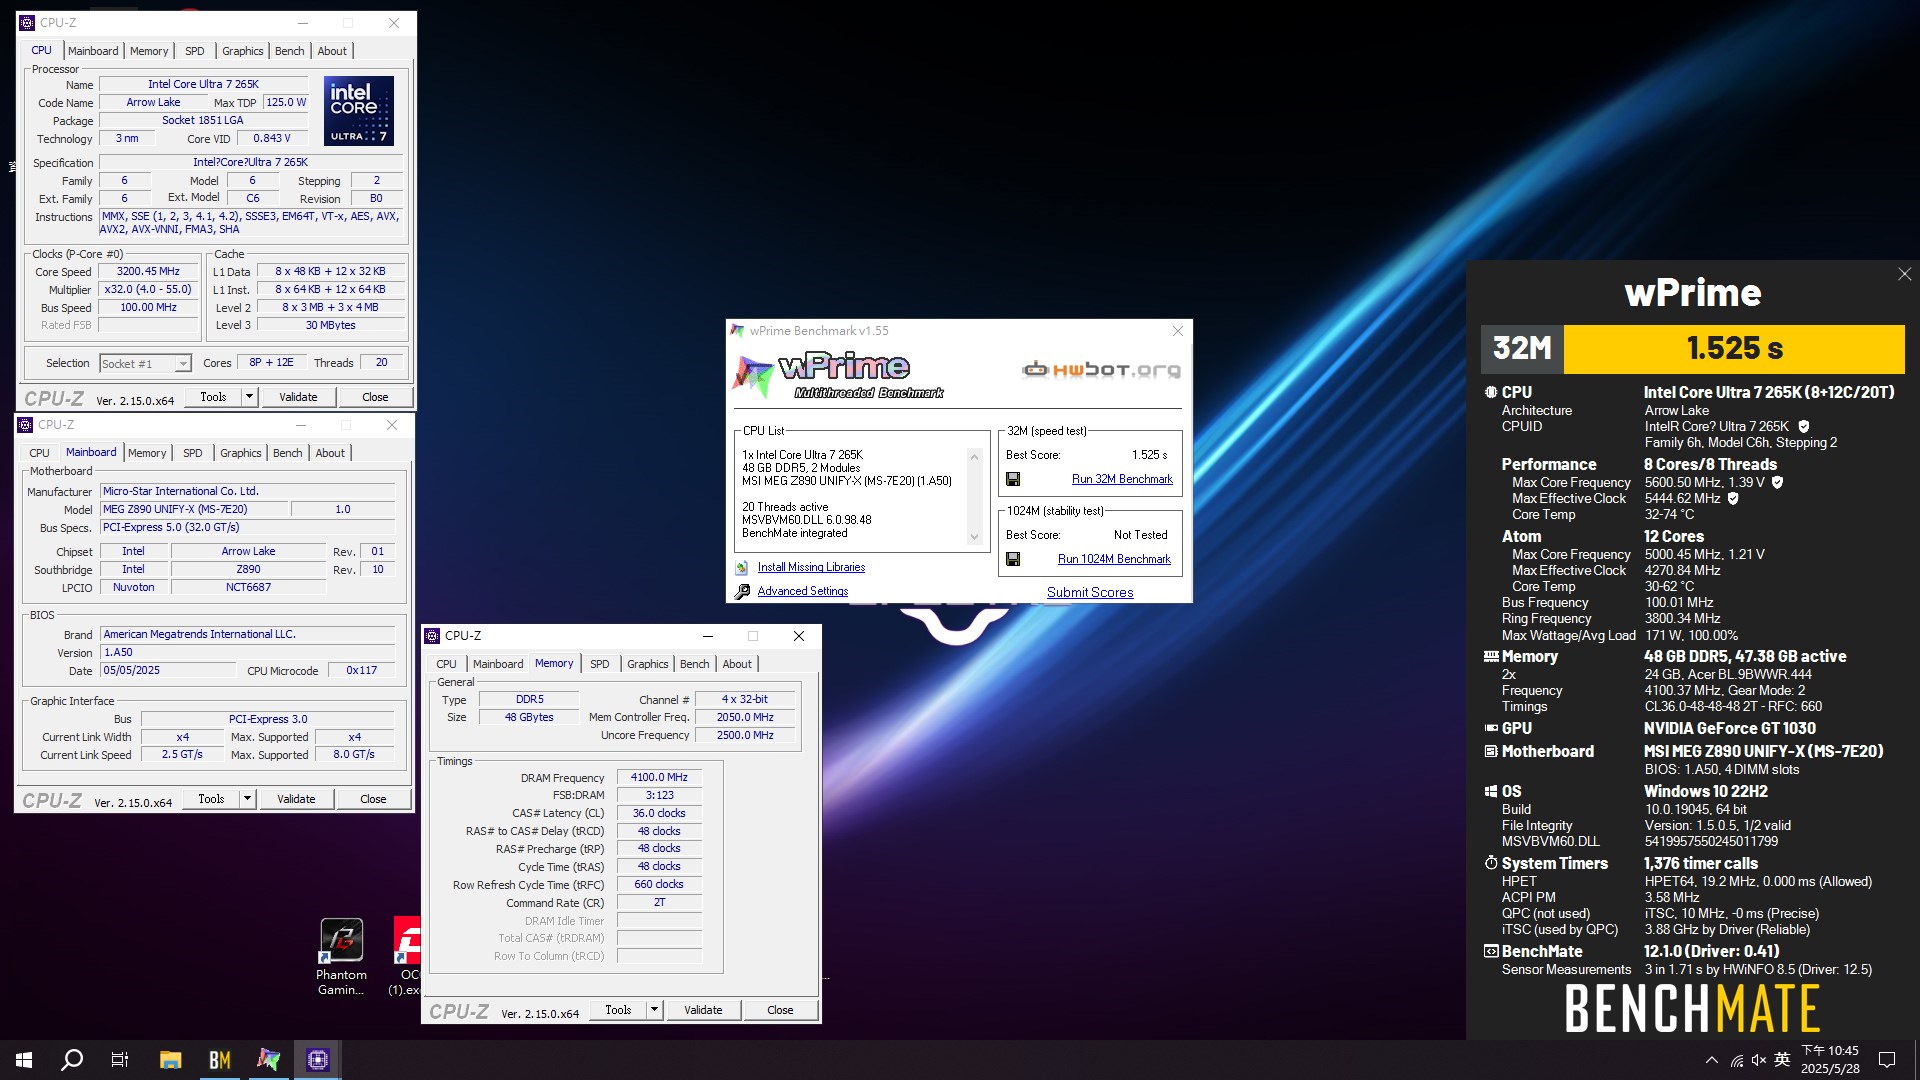
Task: Open Task View on the taskbar
Action: pyautogui.click(x=120, y=1060)
